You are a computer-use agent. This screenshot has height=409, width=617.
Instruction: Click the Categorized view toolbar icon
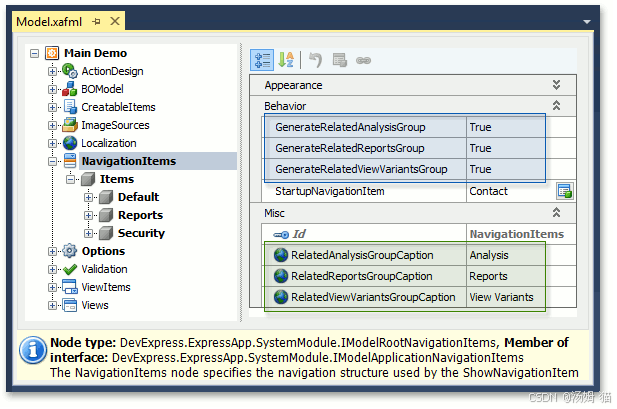[262, 60]
